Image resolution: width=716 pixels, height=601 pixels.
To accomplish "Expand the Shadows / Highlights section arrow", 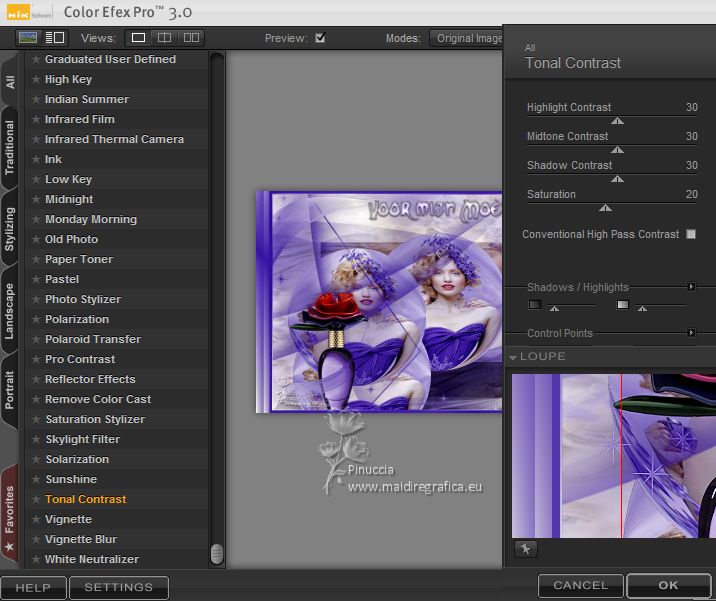I will click(691, 287).
